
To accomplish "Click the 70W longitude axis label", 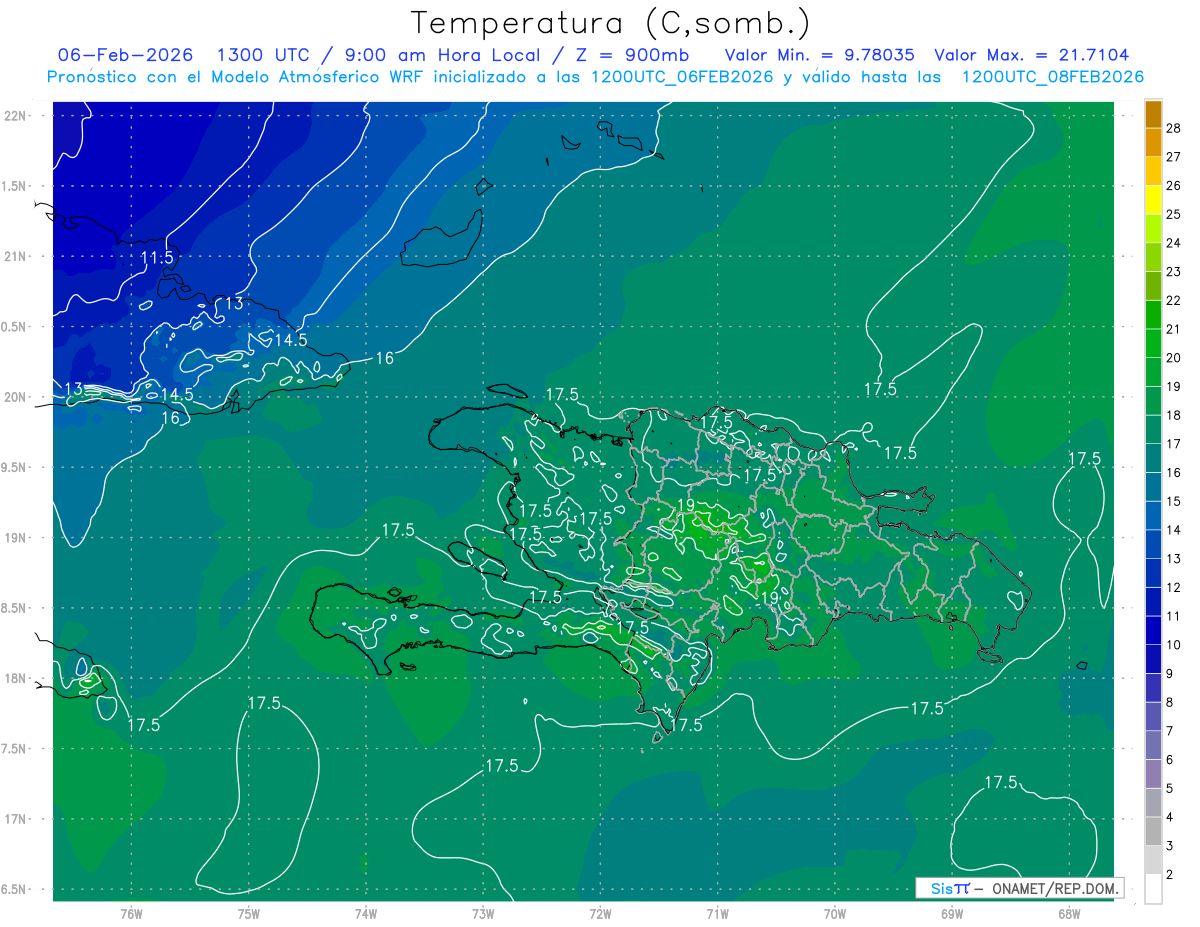I will (x=835, y=914).
